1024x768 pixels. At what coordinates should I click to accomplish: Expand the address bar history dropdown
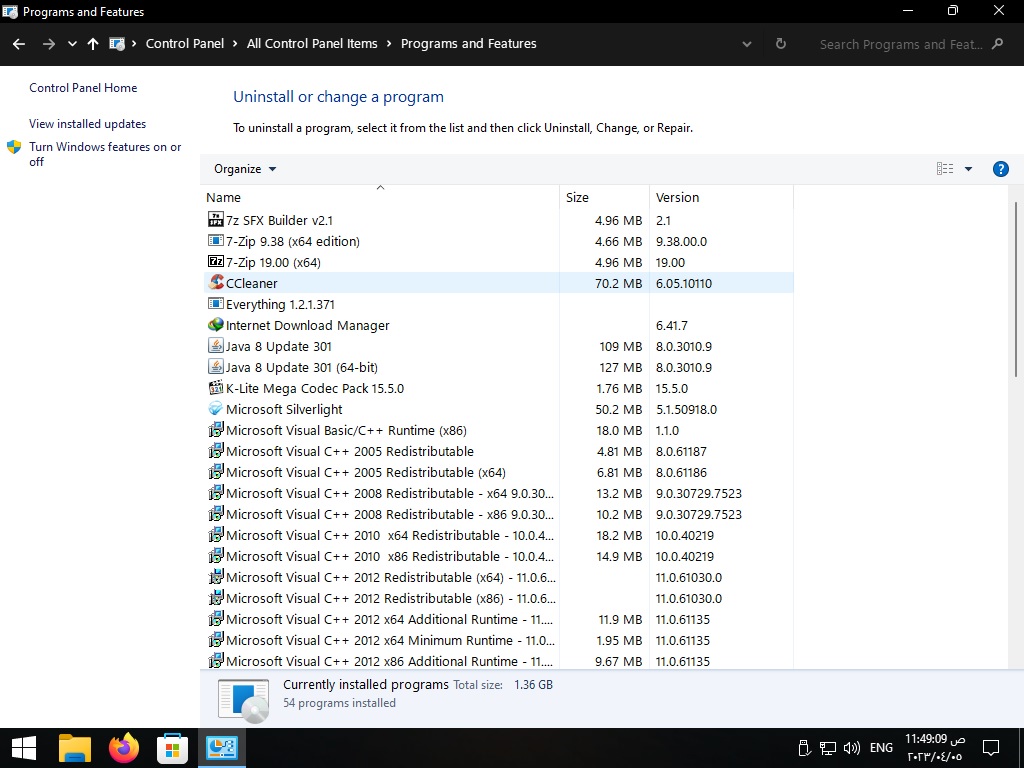(x=746, y=44)
